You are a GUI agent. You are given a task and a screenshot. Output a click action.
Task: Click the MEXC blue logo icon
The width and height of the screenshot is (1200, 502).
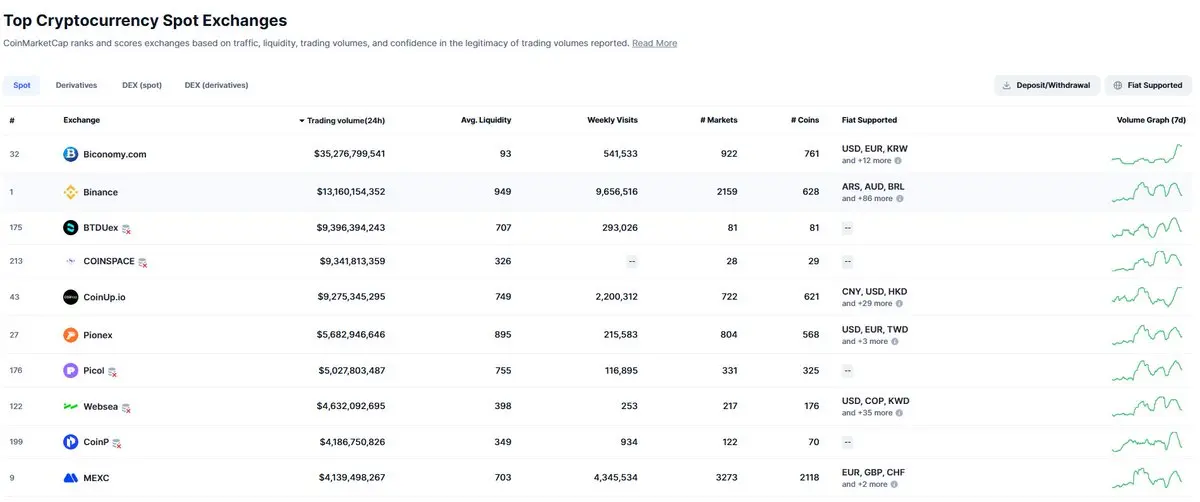click(x=71, y=478)
